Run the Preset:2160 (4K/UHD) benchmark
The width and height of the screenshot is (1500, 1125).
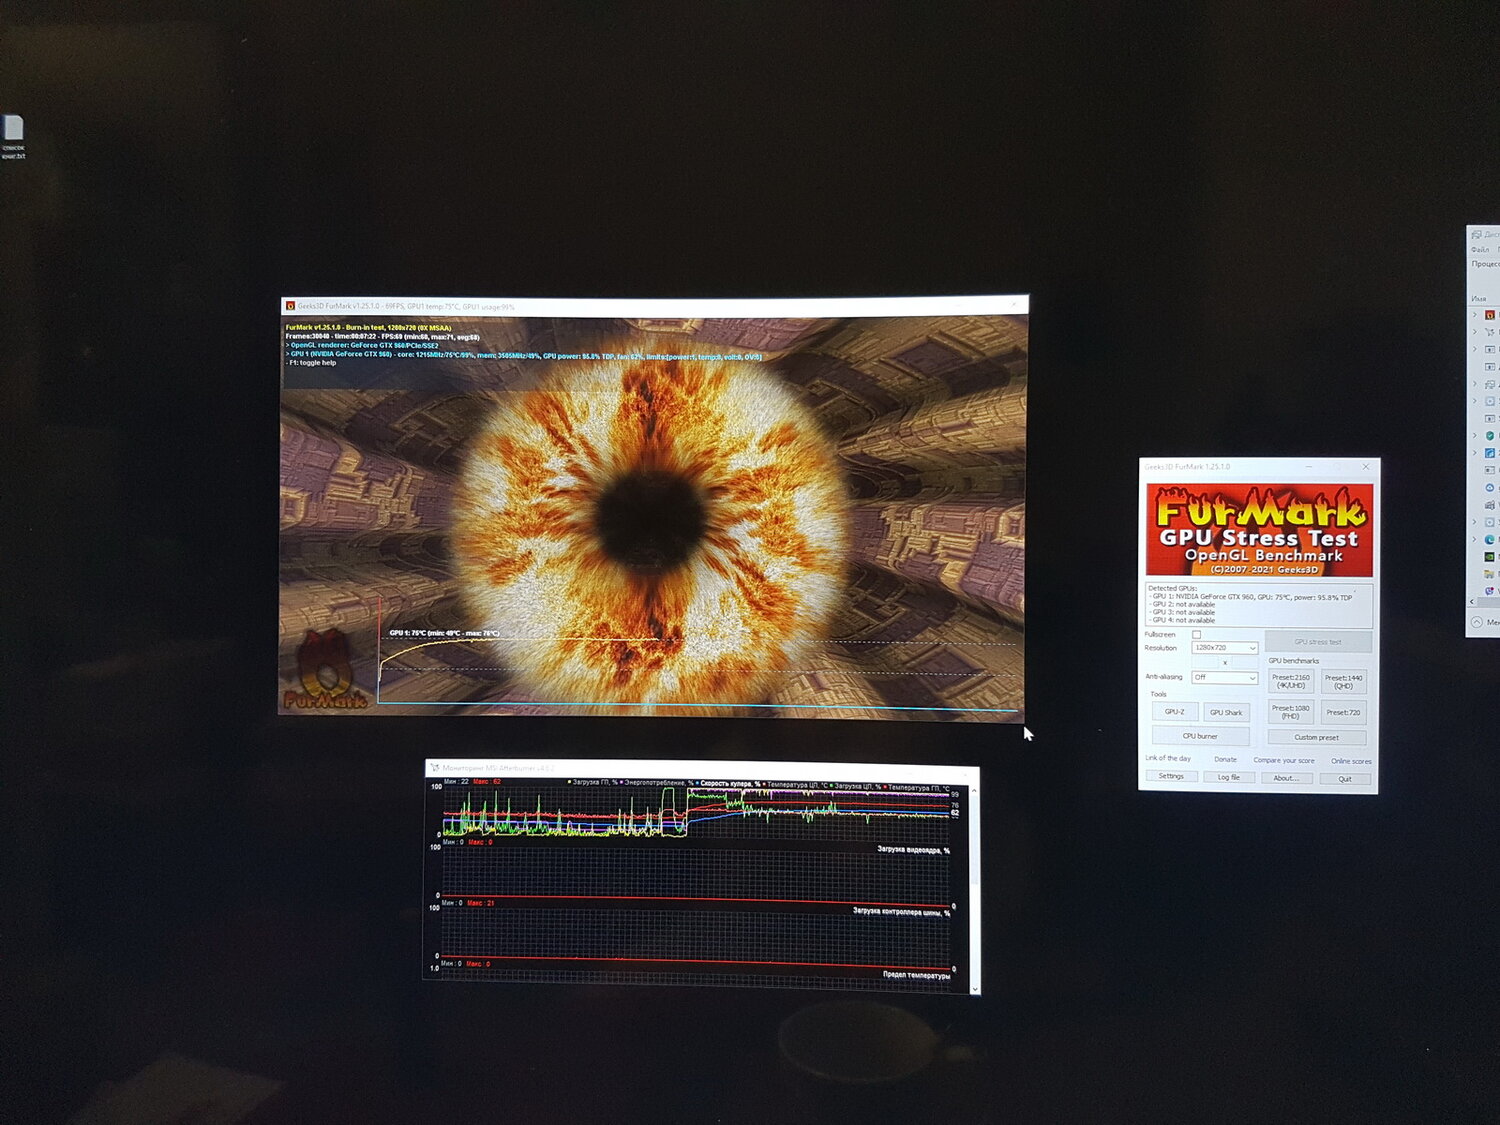[1291, 681]
